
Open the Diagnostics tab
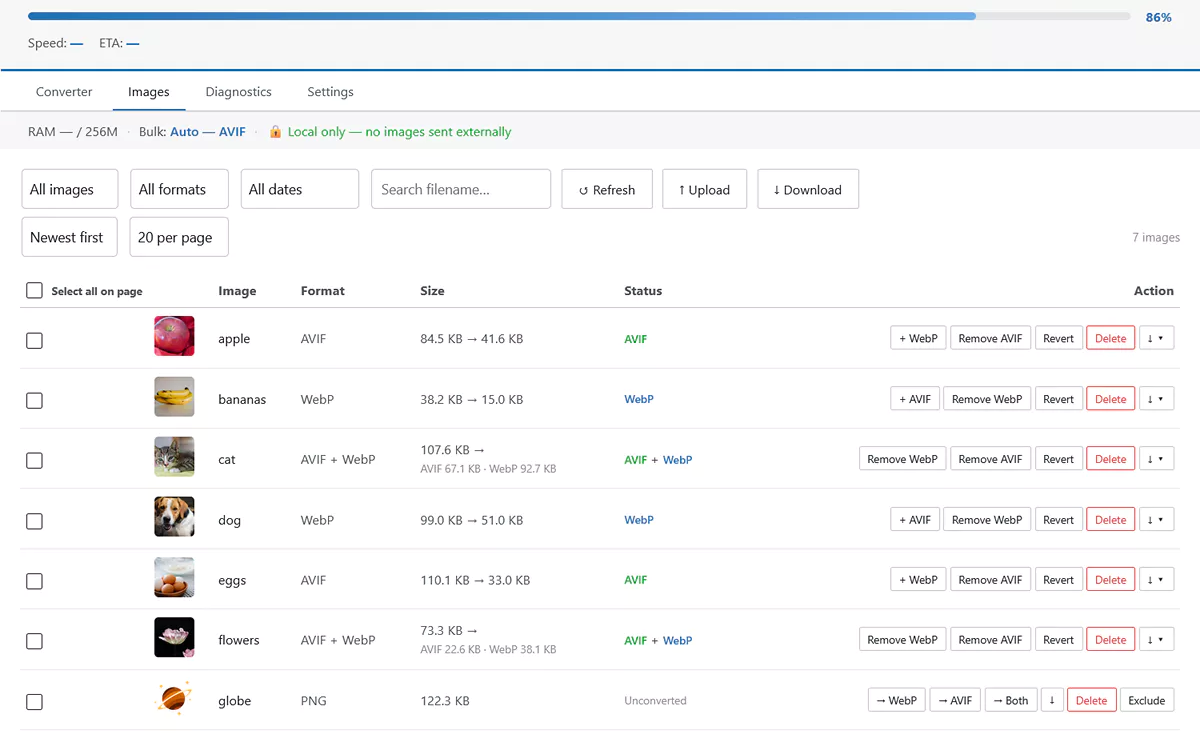coord(239,91)
